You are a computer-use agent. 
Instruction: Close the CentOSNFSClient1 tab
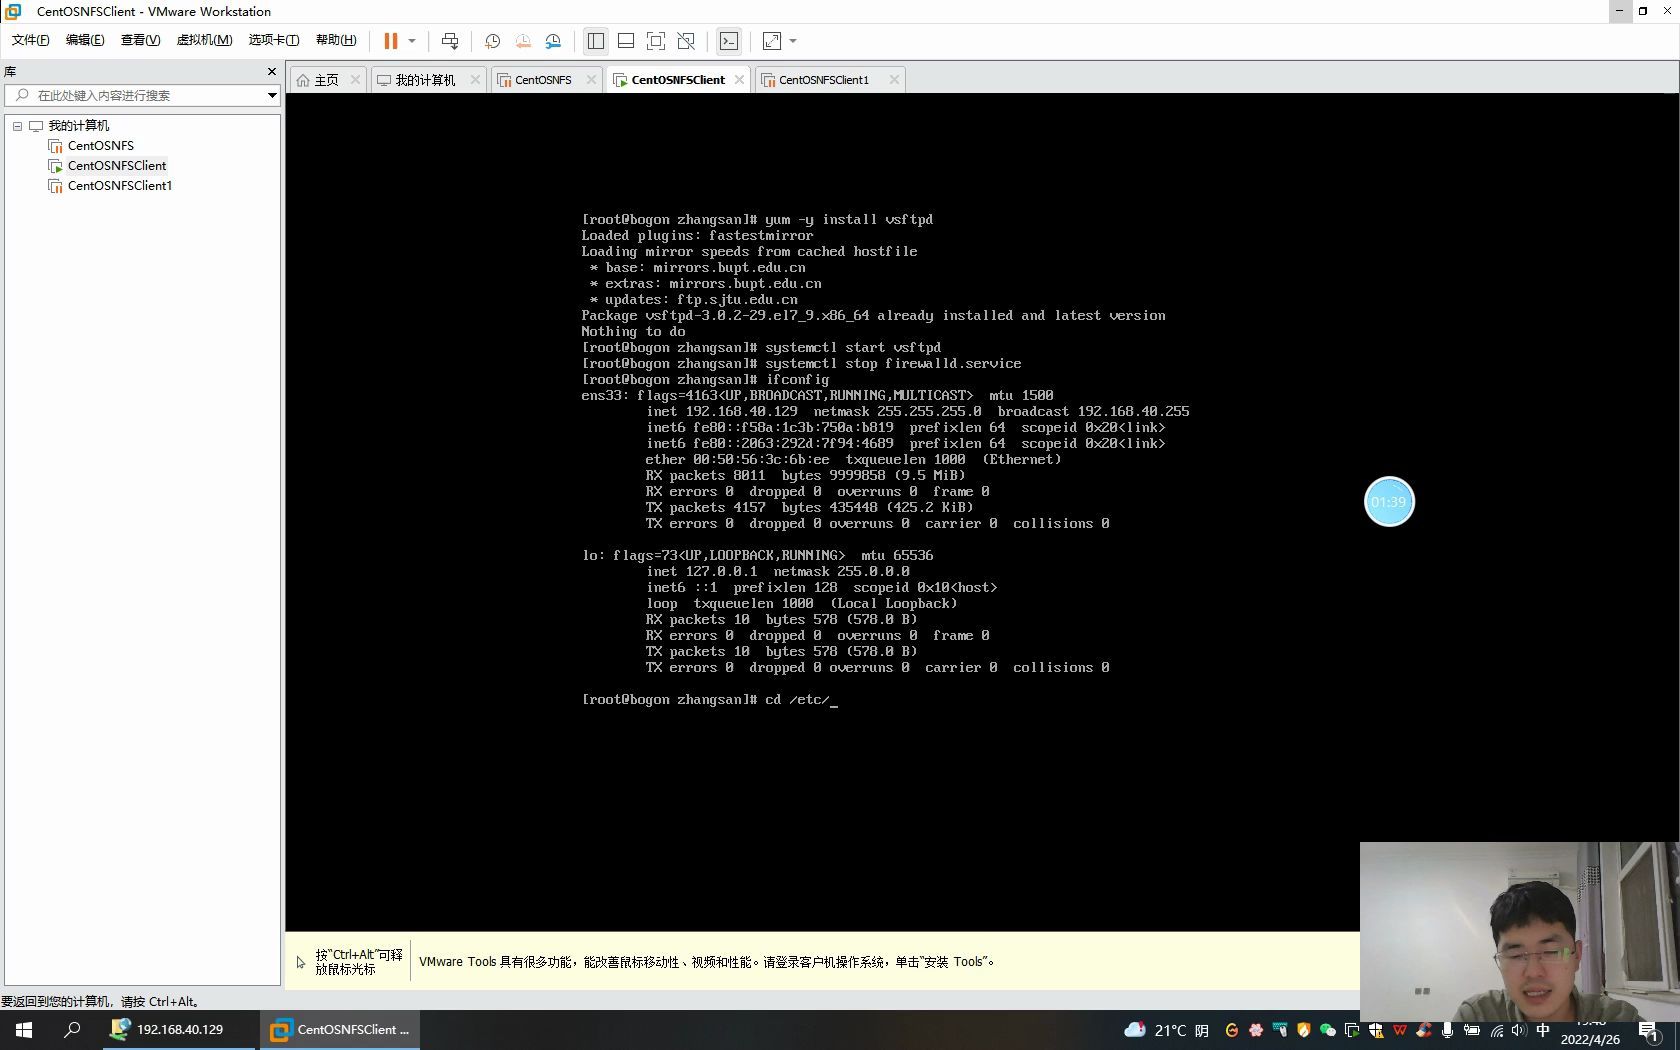pyautogui.click(x=894, y=79)
